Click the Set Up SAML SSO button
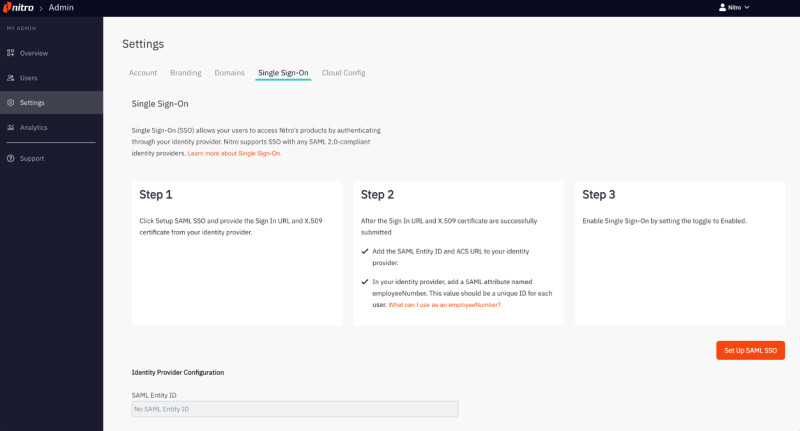 pos(751,350)
